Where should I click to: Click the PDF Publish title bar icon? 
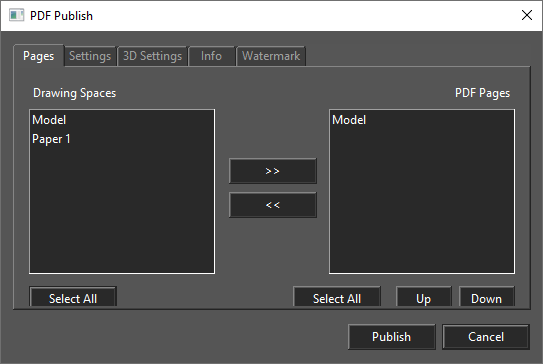pos(16,16)
